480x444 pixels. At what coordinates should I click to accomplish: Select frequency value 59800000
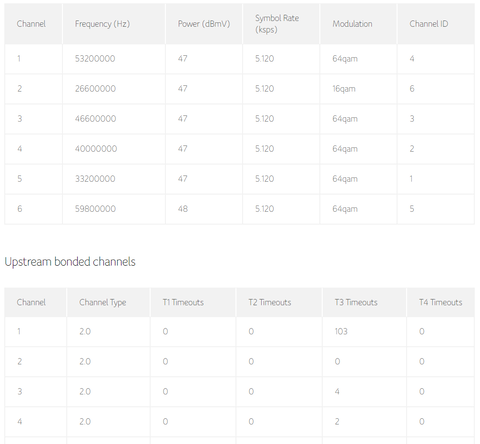tap(95, 209)
